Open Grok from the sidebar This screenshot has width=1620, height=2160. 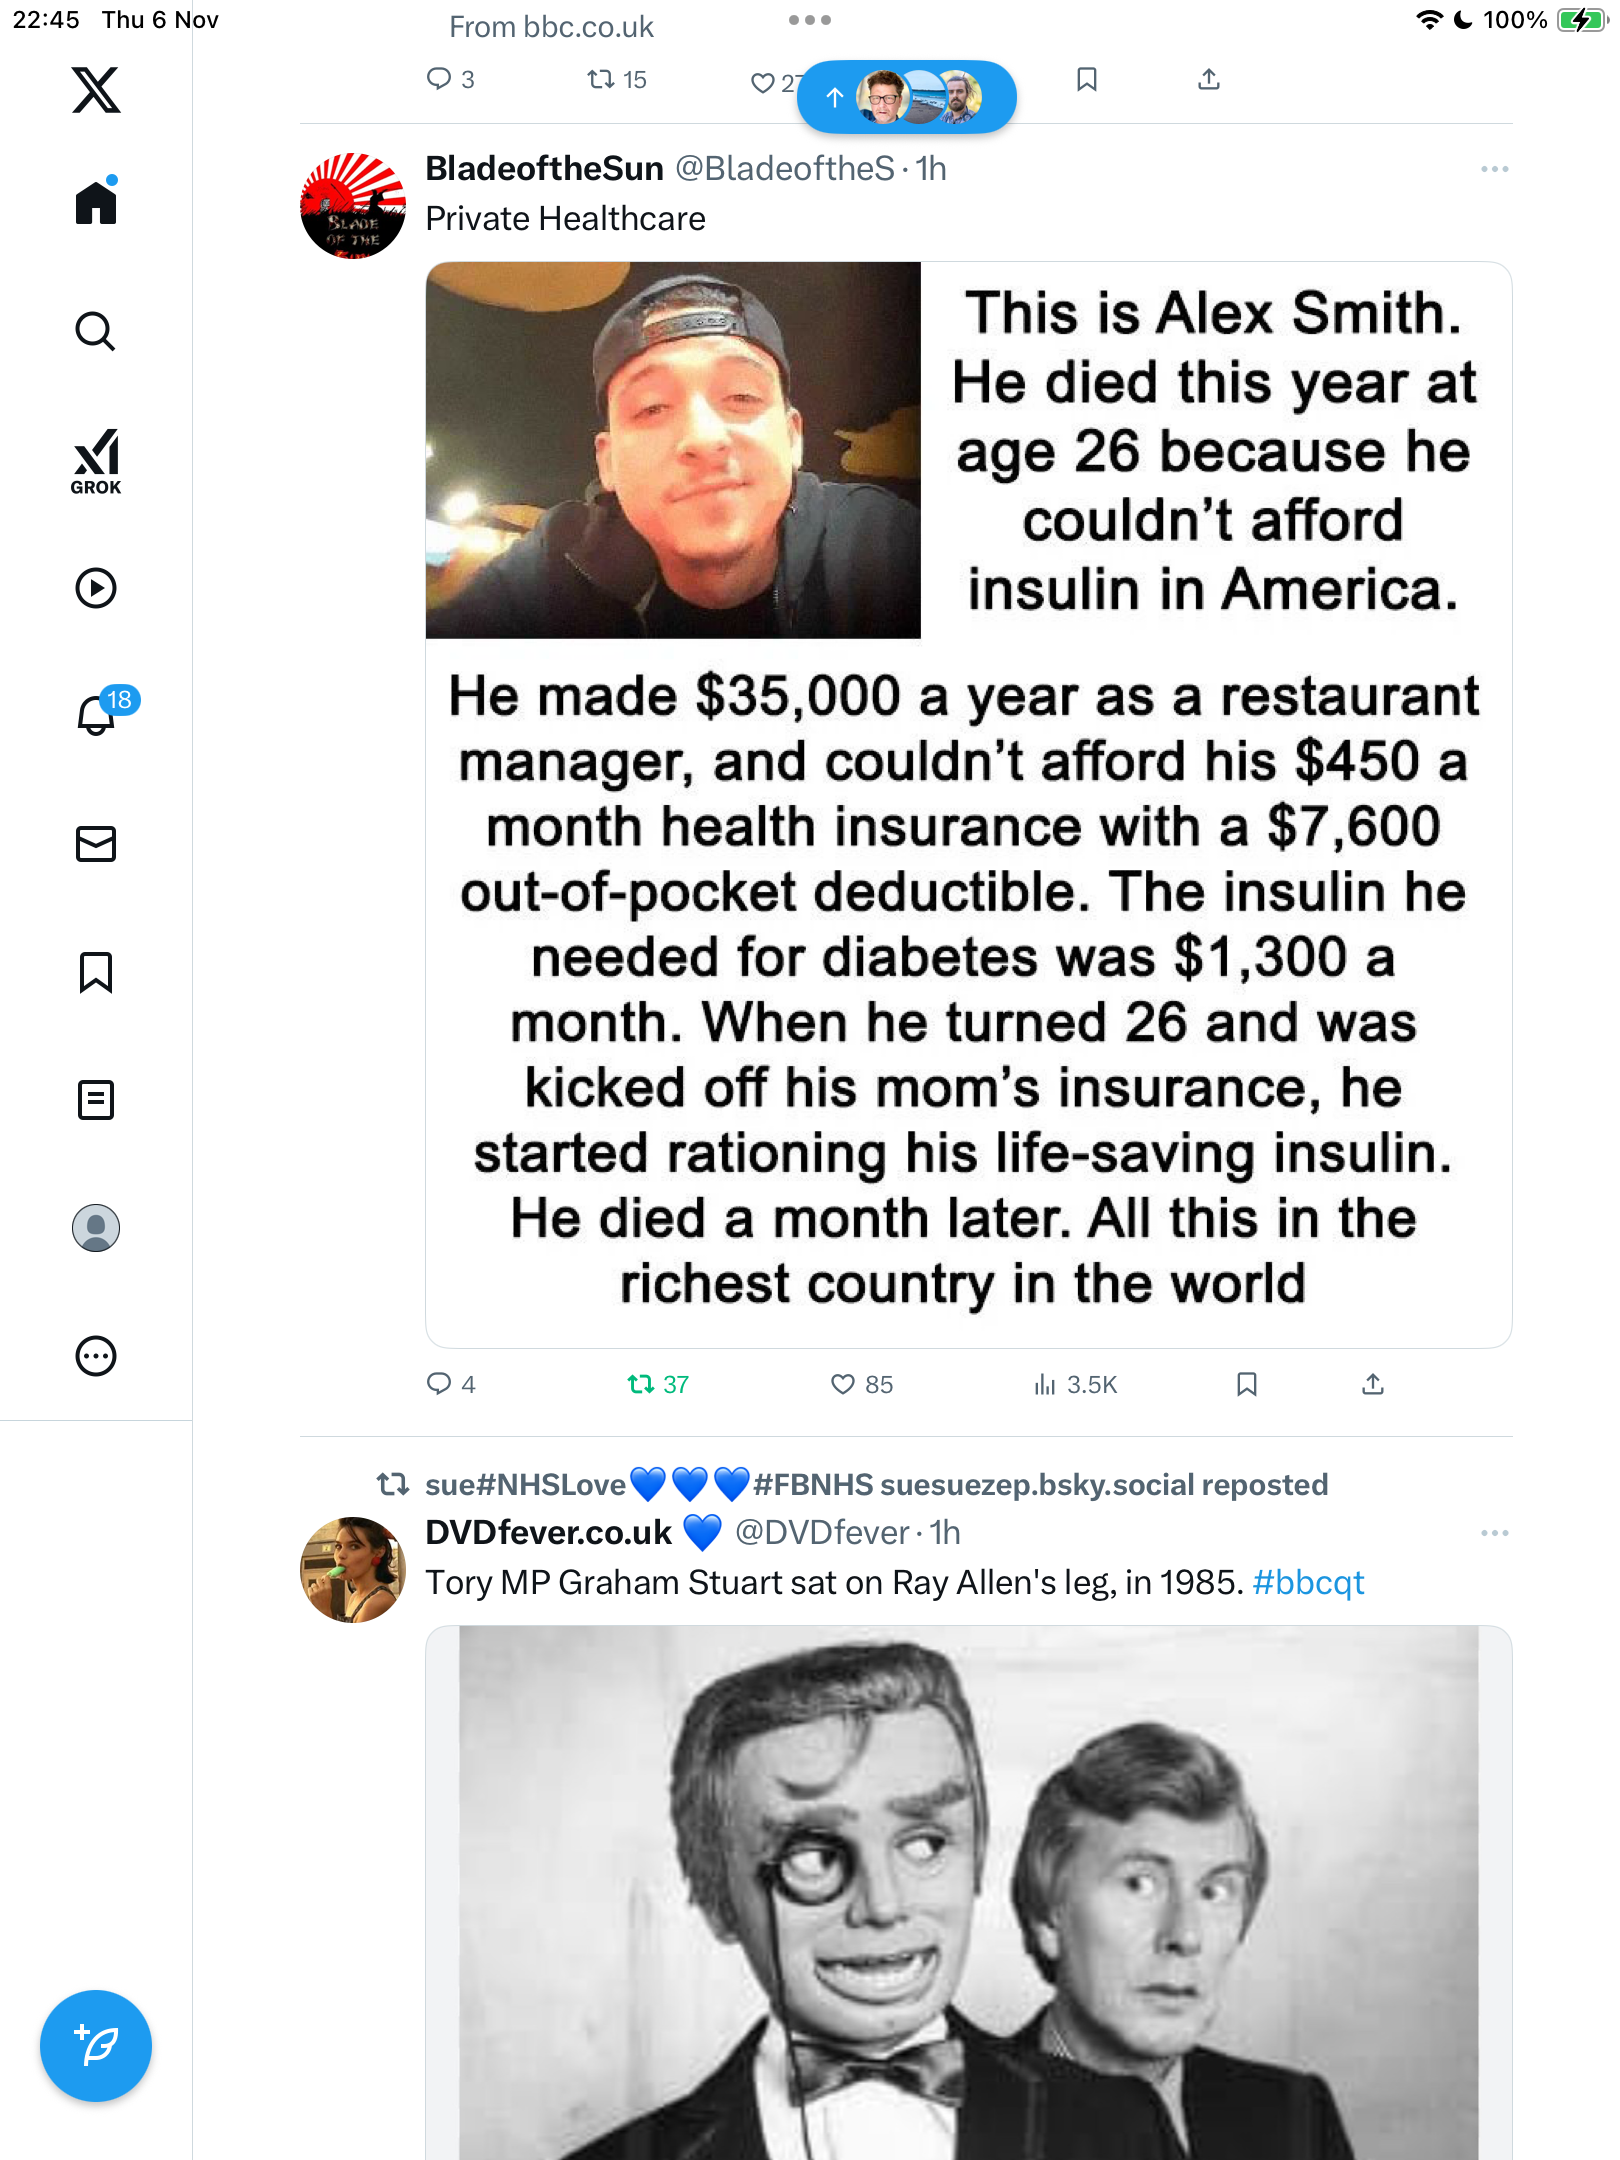(x=96, y=461)
